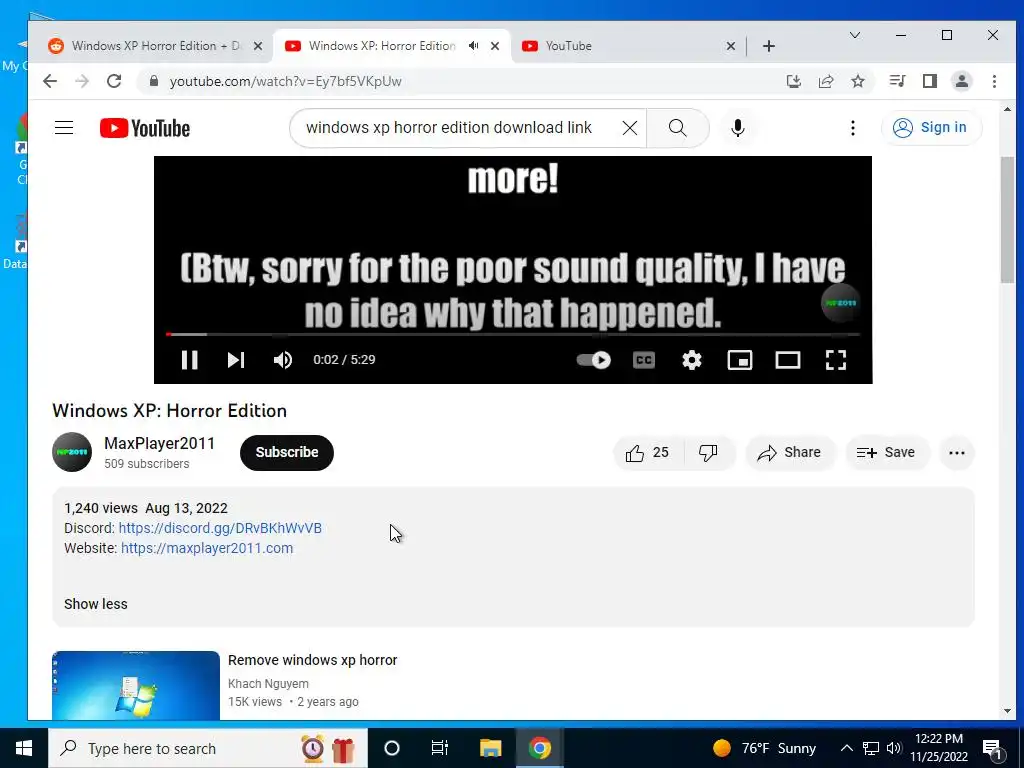
Task: Save the video to a playlist
Action: coord(886,453)
